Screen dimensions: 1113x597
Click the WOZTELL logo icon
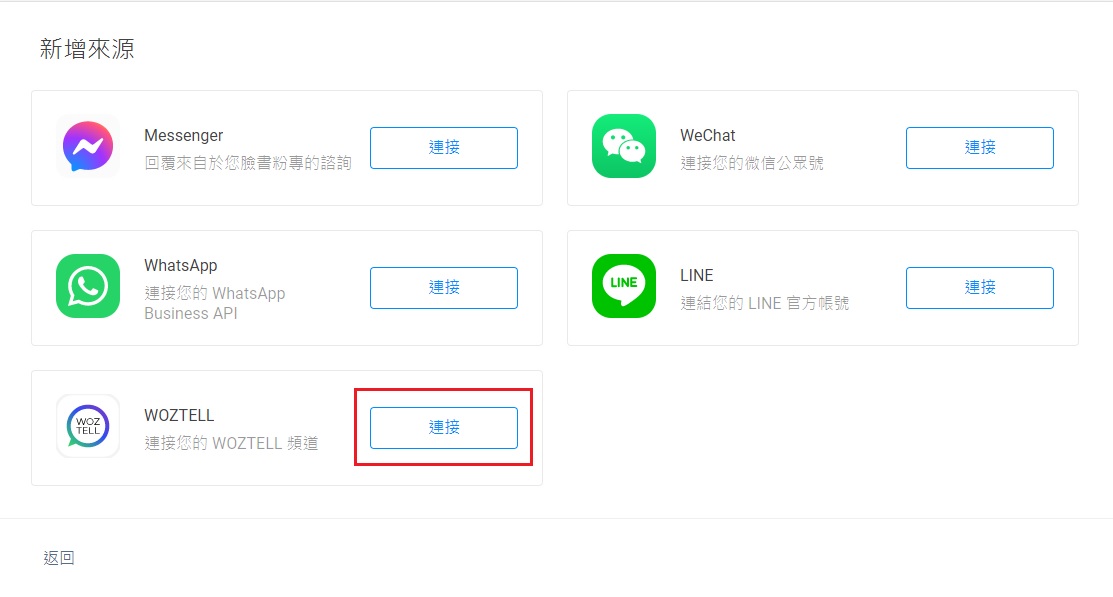point(88,426)
